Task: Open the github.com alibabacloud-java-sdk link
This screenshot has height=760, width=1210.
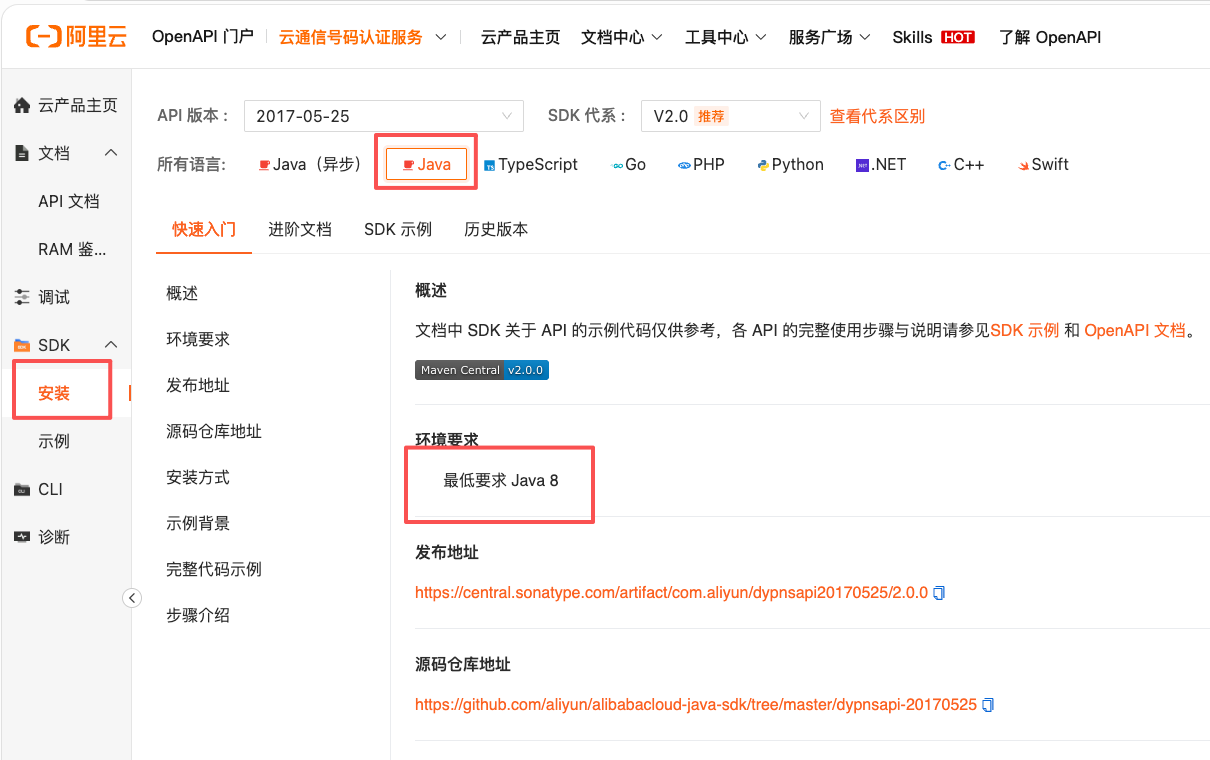Action: [696, 705]
